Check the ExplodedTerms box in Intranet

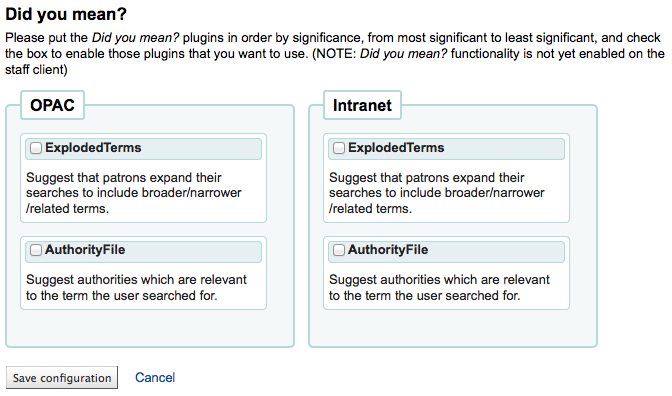339,148
